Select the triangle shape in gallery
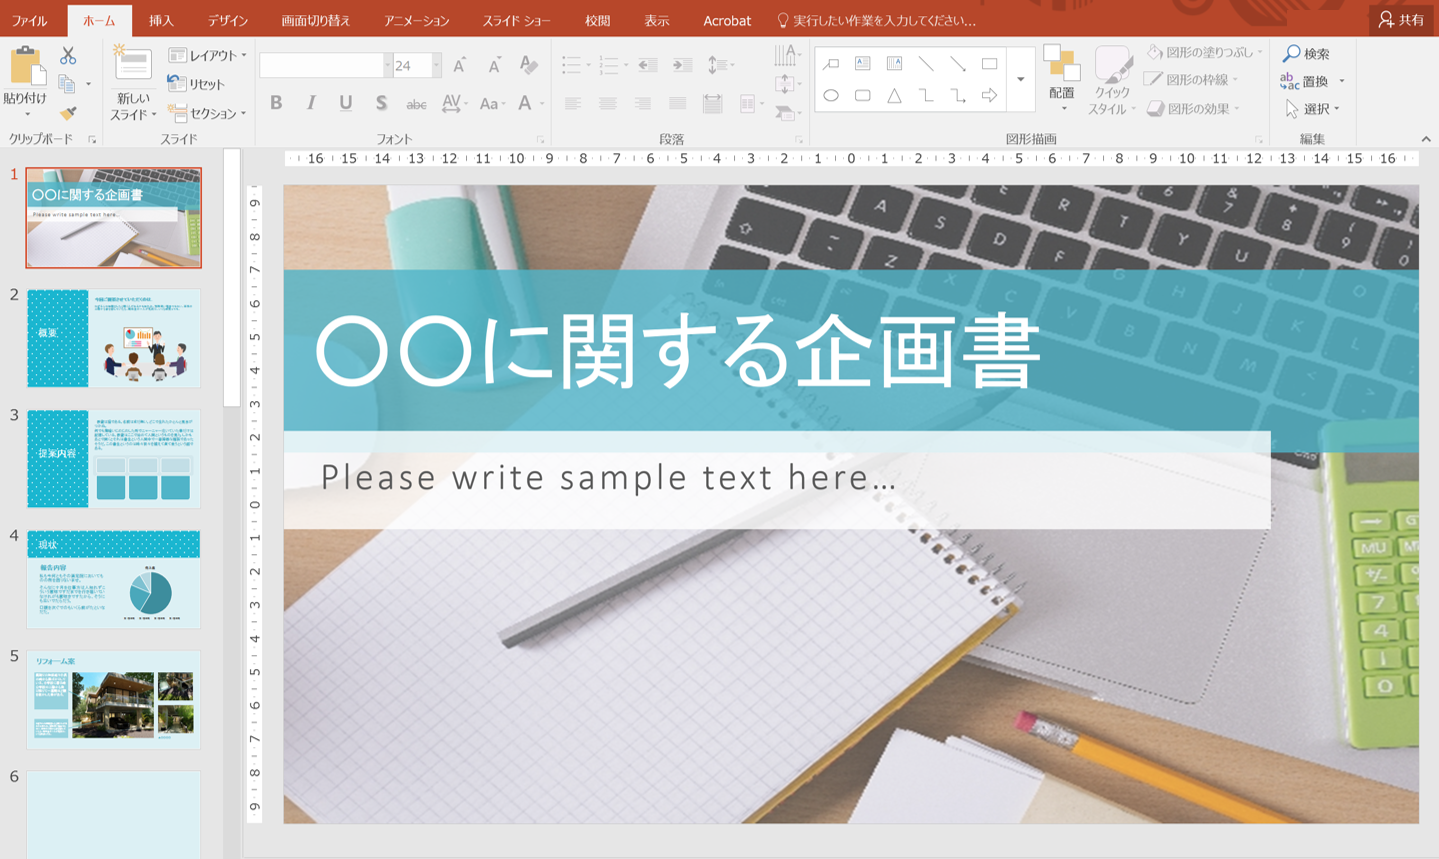Image resolution: width=1439 pixels, height=859 pixels. click(x=895, y=96)
